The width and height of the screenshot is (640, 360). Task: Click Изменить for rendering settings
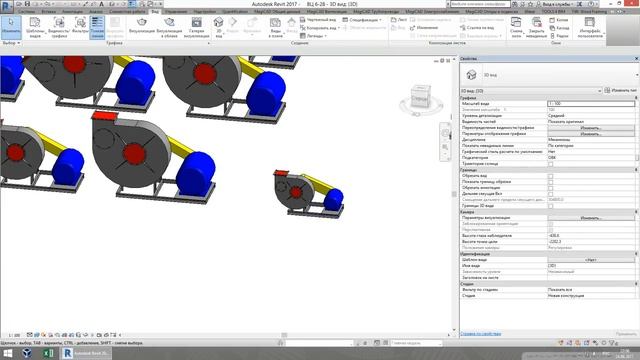coord(591,218)
